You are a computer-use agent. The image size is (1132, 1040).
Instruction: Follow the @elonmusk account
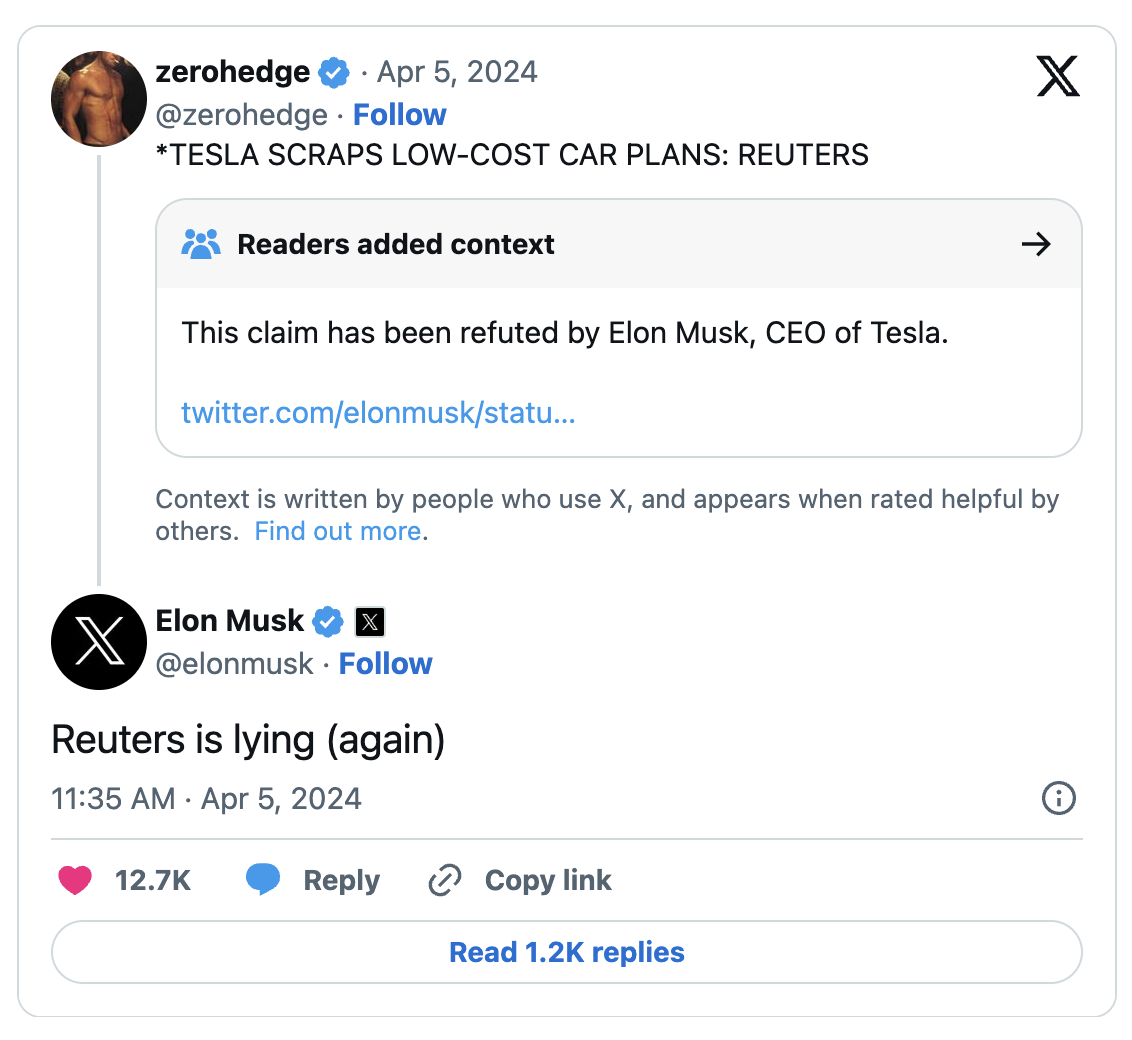coord(385,664)
